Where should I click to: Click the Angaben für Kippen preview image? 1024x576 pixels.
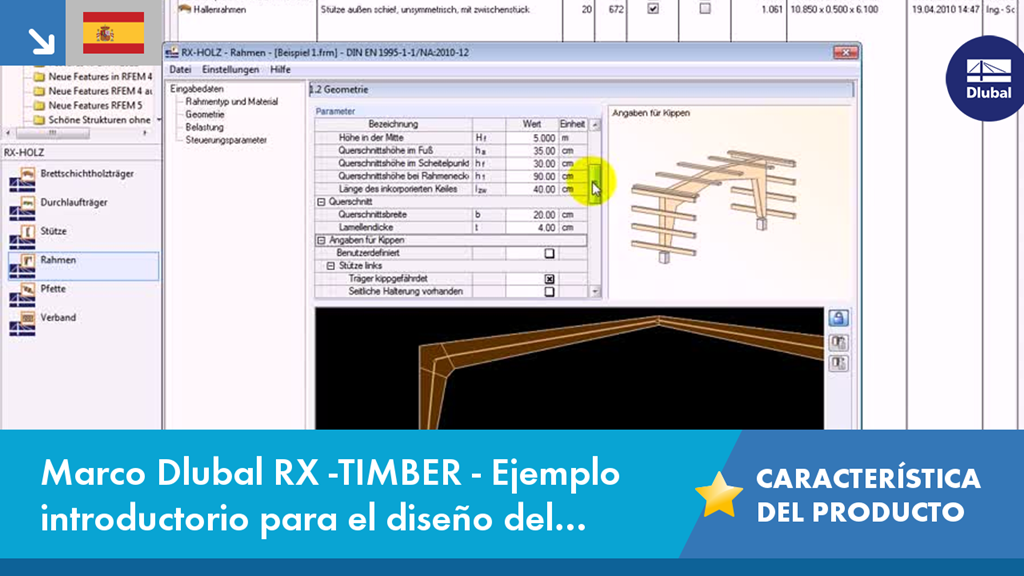click(714, 206)
